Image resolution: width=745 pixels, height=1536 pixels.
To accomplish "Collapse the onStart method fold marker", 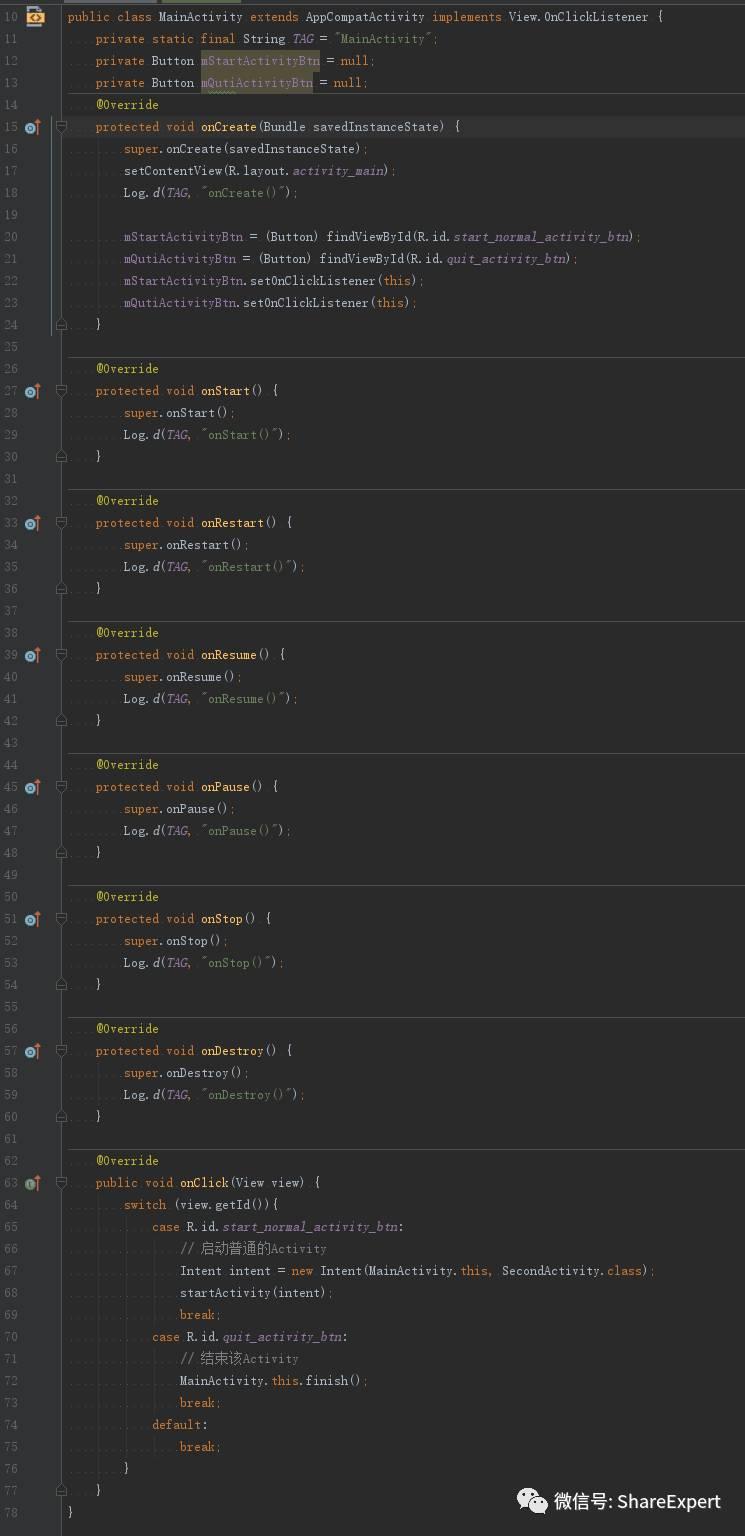I will click(x=61, y=391).
